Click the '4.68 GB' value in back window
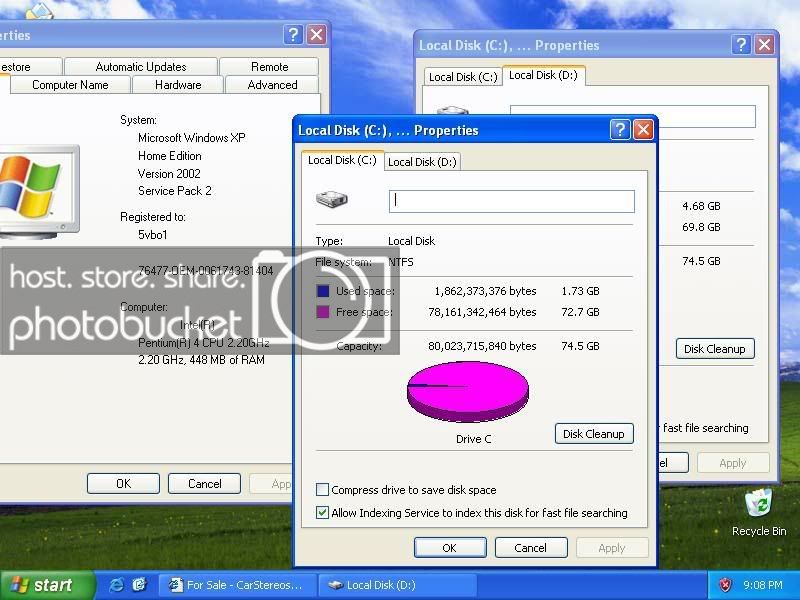 (x=701, y=206)
